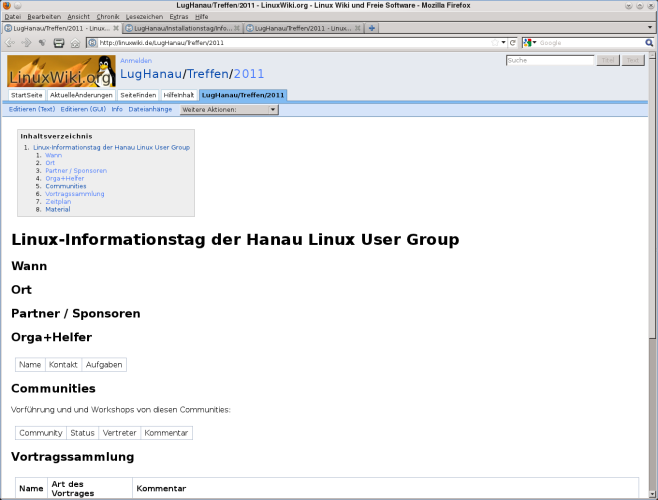Click the browser Back arrow button

[11, 43]
